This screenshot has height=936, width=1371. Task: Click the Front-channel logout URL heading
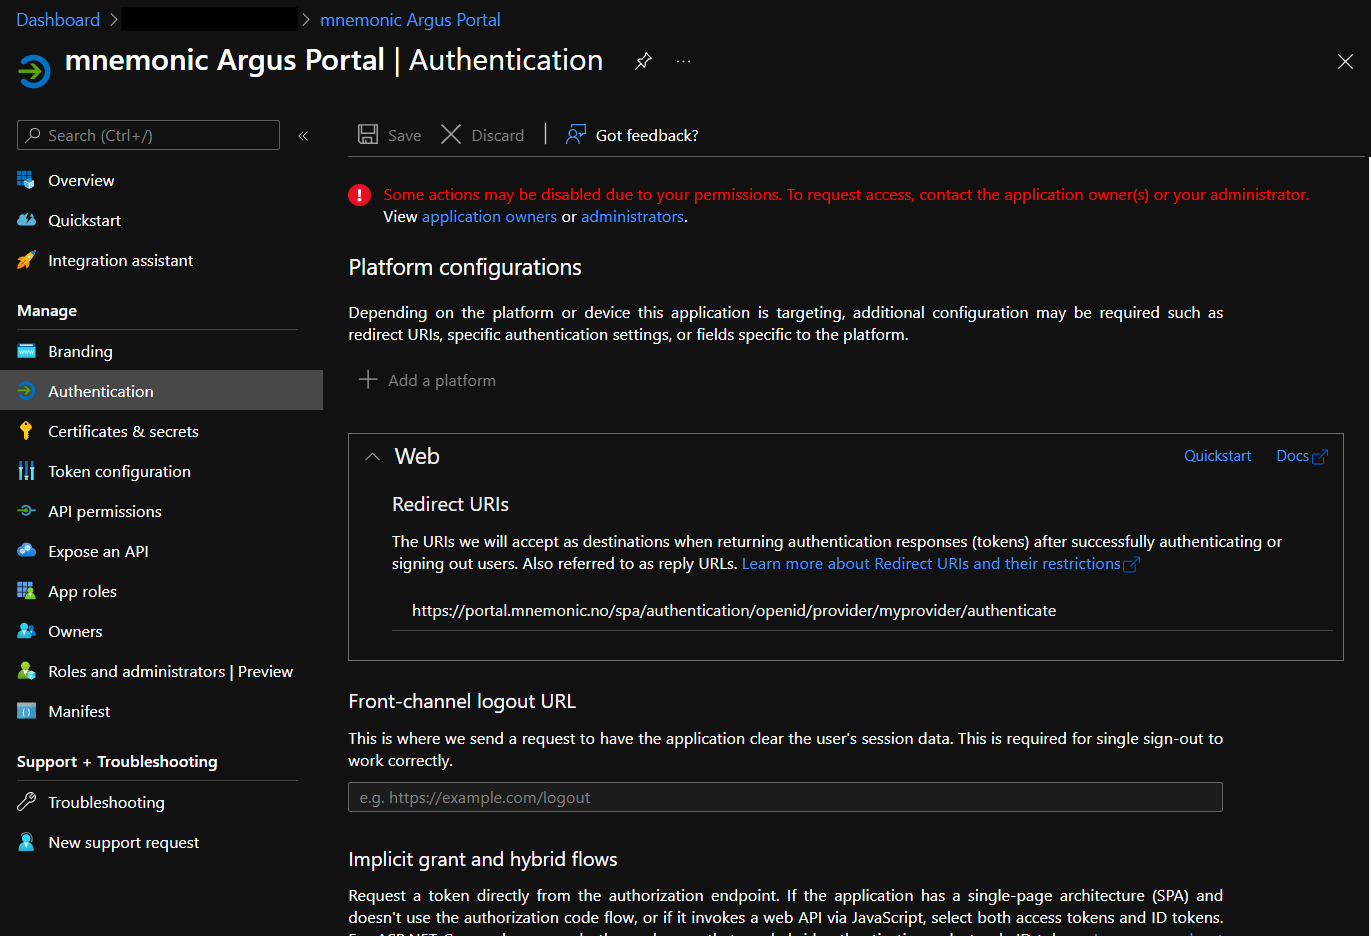tap(462, 702)
